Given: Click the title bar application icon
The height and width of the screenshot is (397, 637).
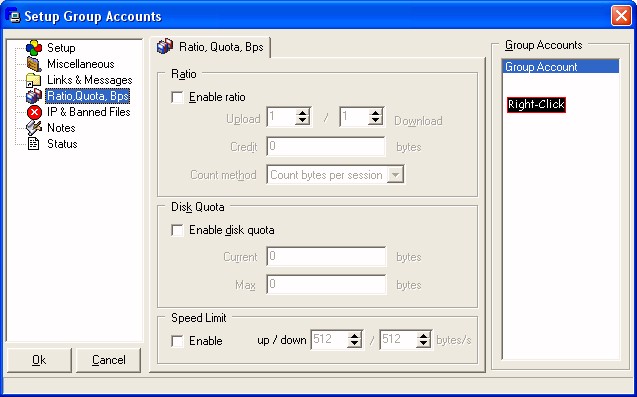Looking at the screenshot, I should click(14, 16).
